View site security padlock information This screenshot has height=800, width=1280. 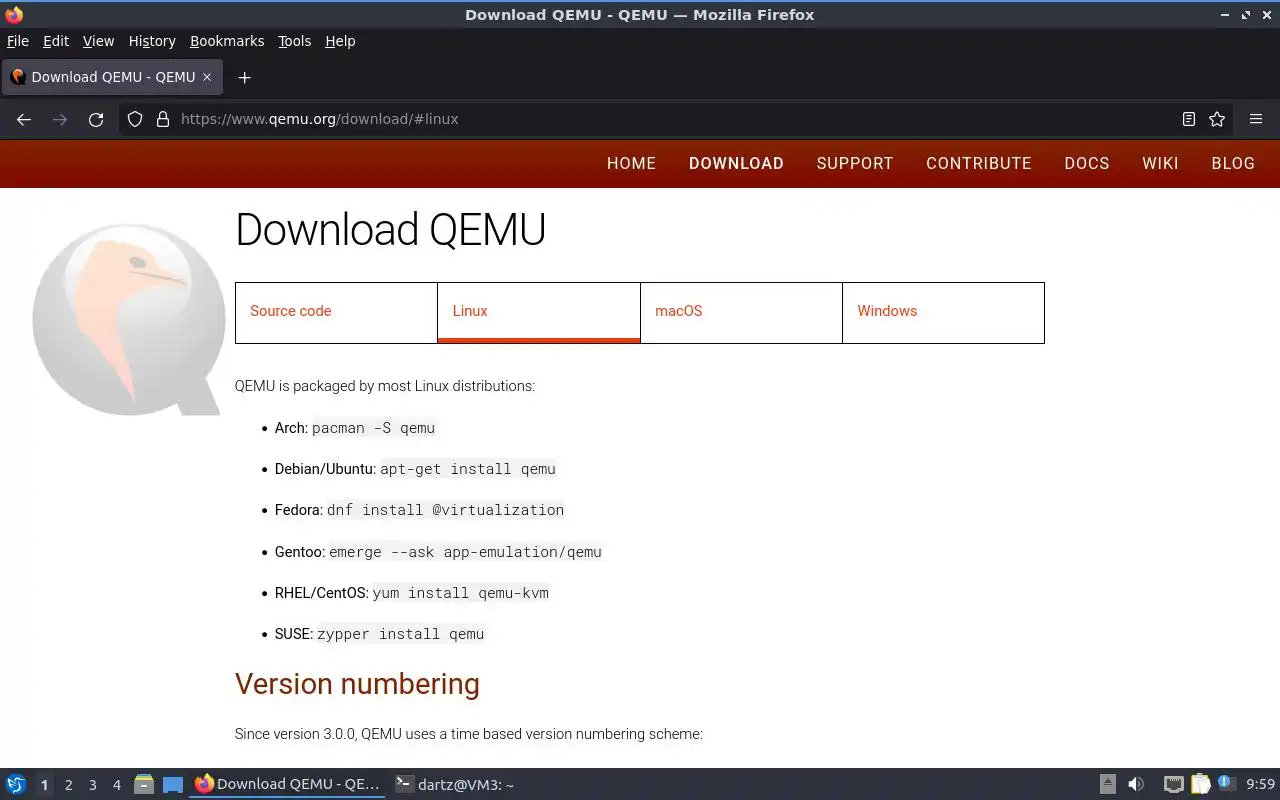(163, 119)
